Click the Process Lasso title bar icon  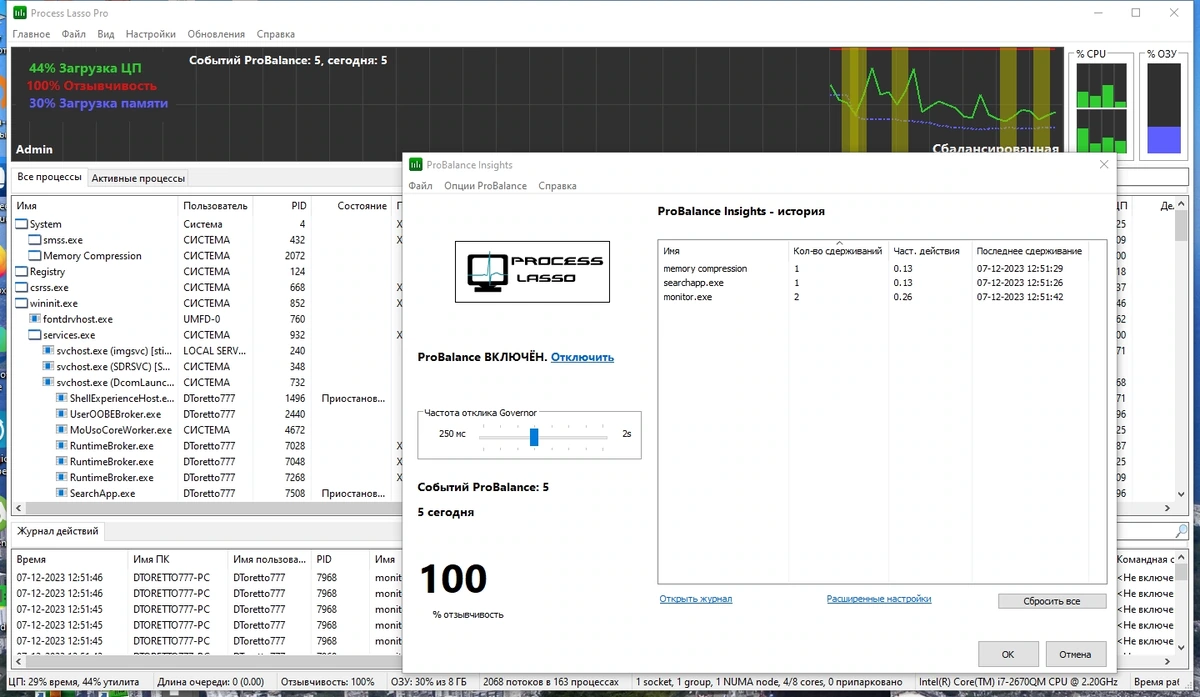(20, 13)
